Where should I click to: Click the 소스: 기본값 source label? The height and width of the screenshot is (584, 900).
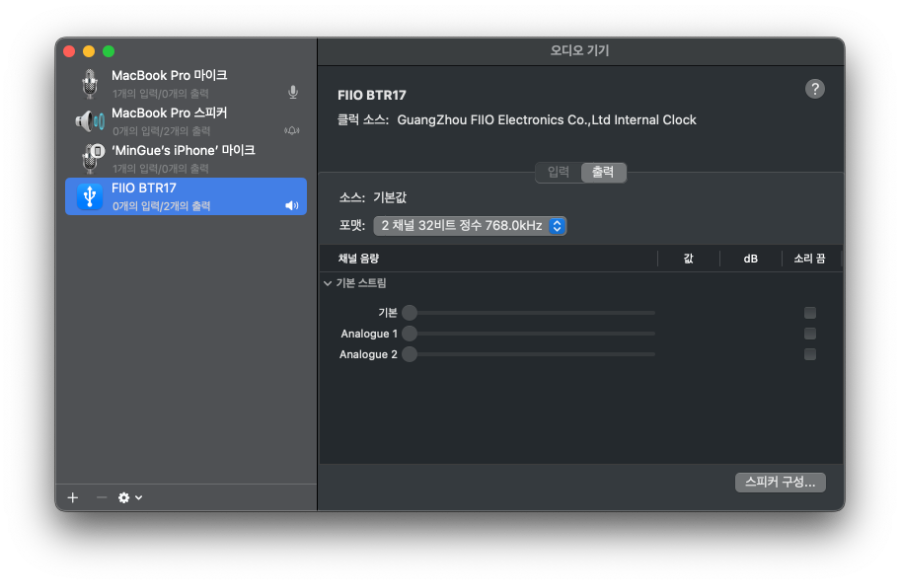tap(373, 198)
